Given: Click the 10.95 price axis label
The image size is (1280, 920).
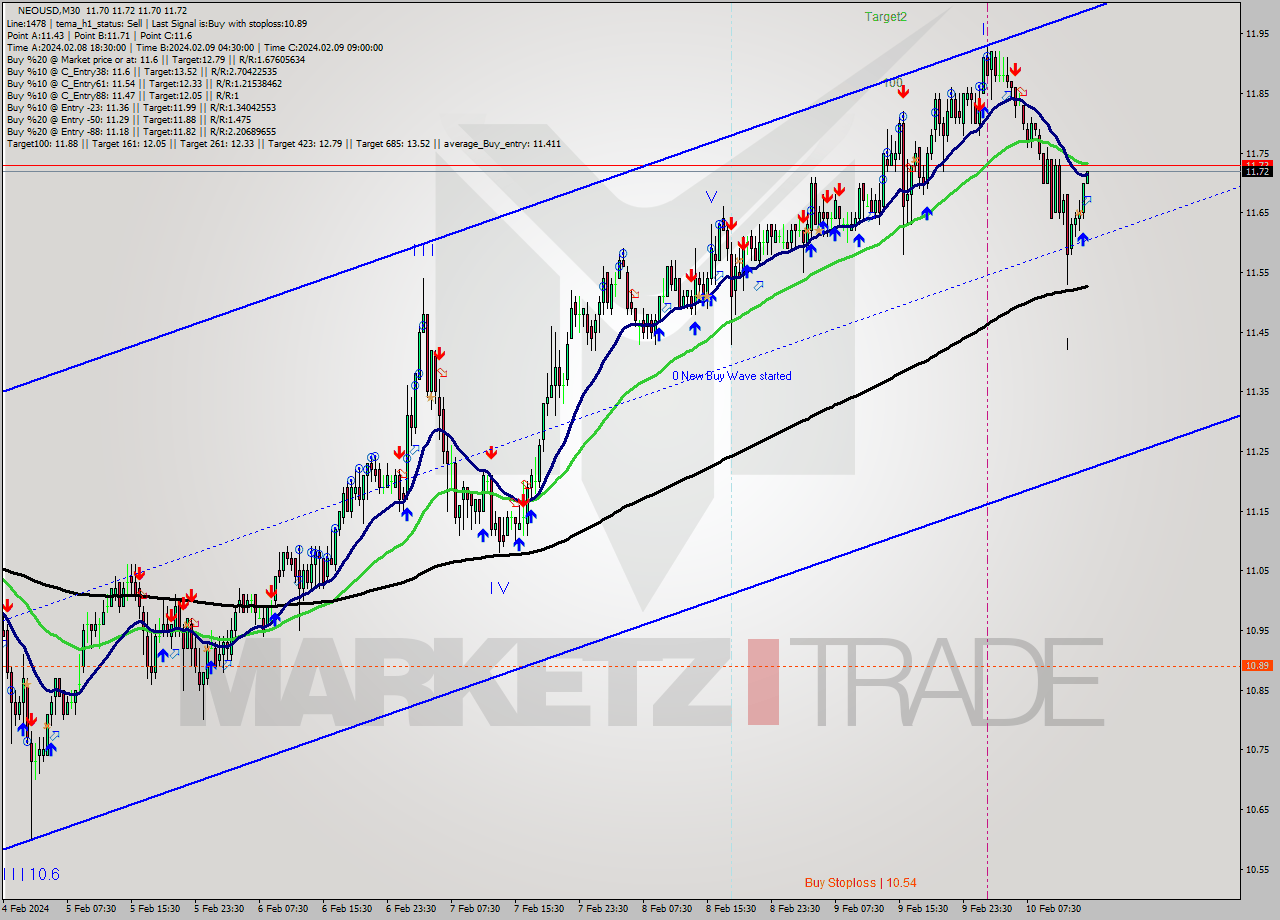Looking at the screenshot, I should click(1257, 631).
